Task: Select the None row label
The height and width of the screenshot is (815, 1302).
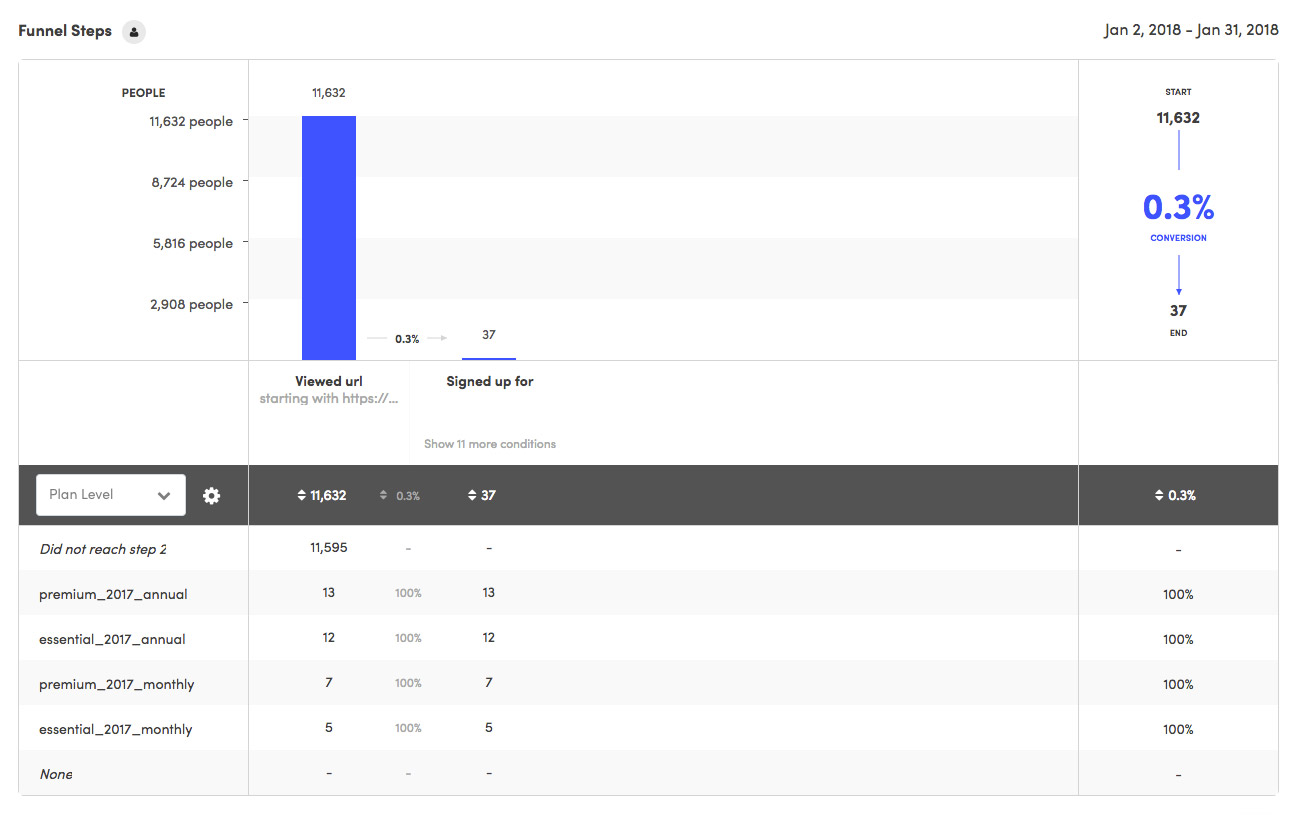Action: coord(56,774)
